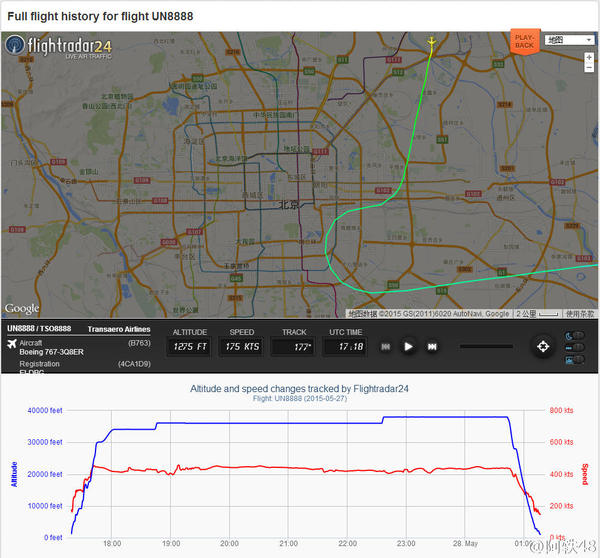Toggle the bottom picture option switch
The width and height of the screenshot is (600, 558).
[x=579, y=361]
